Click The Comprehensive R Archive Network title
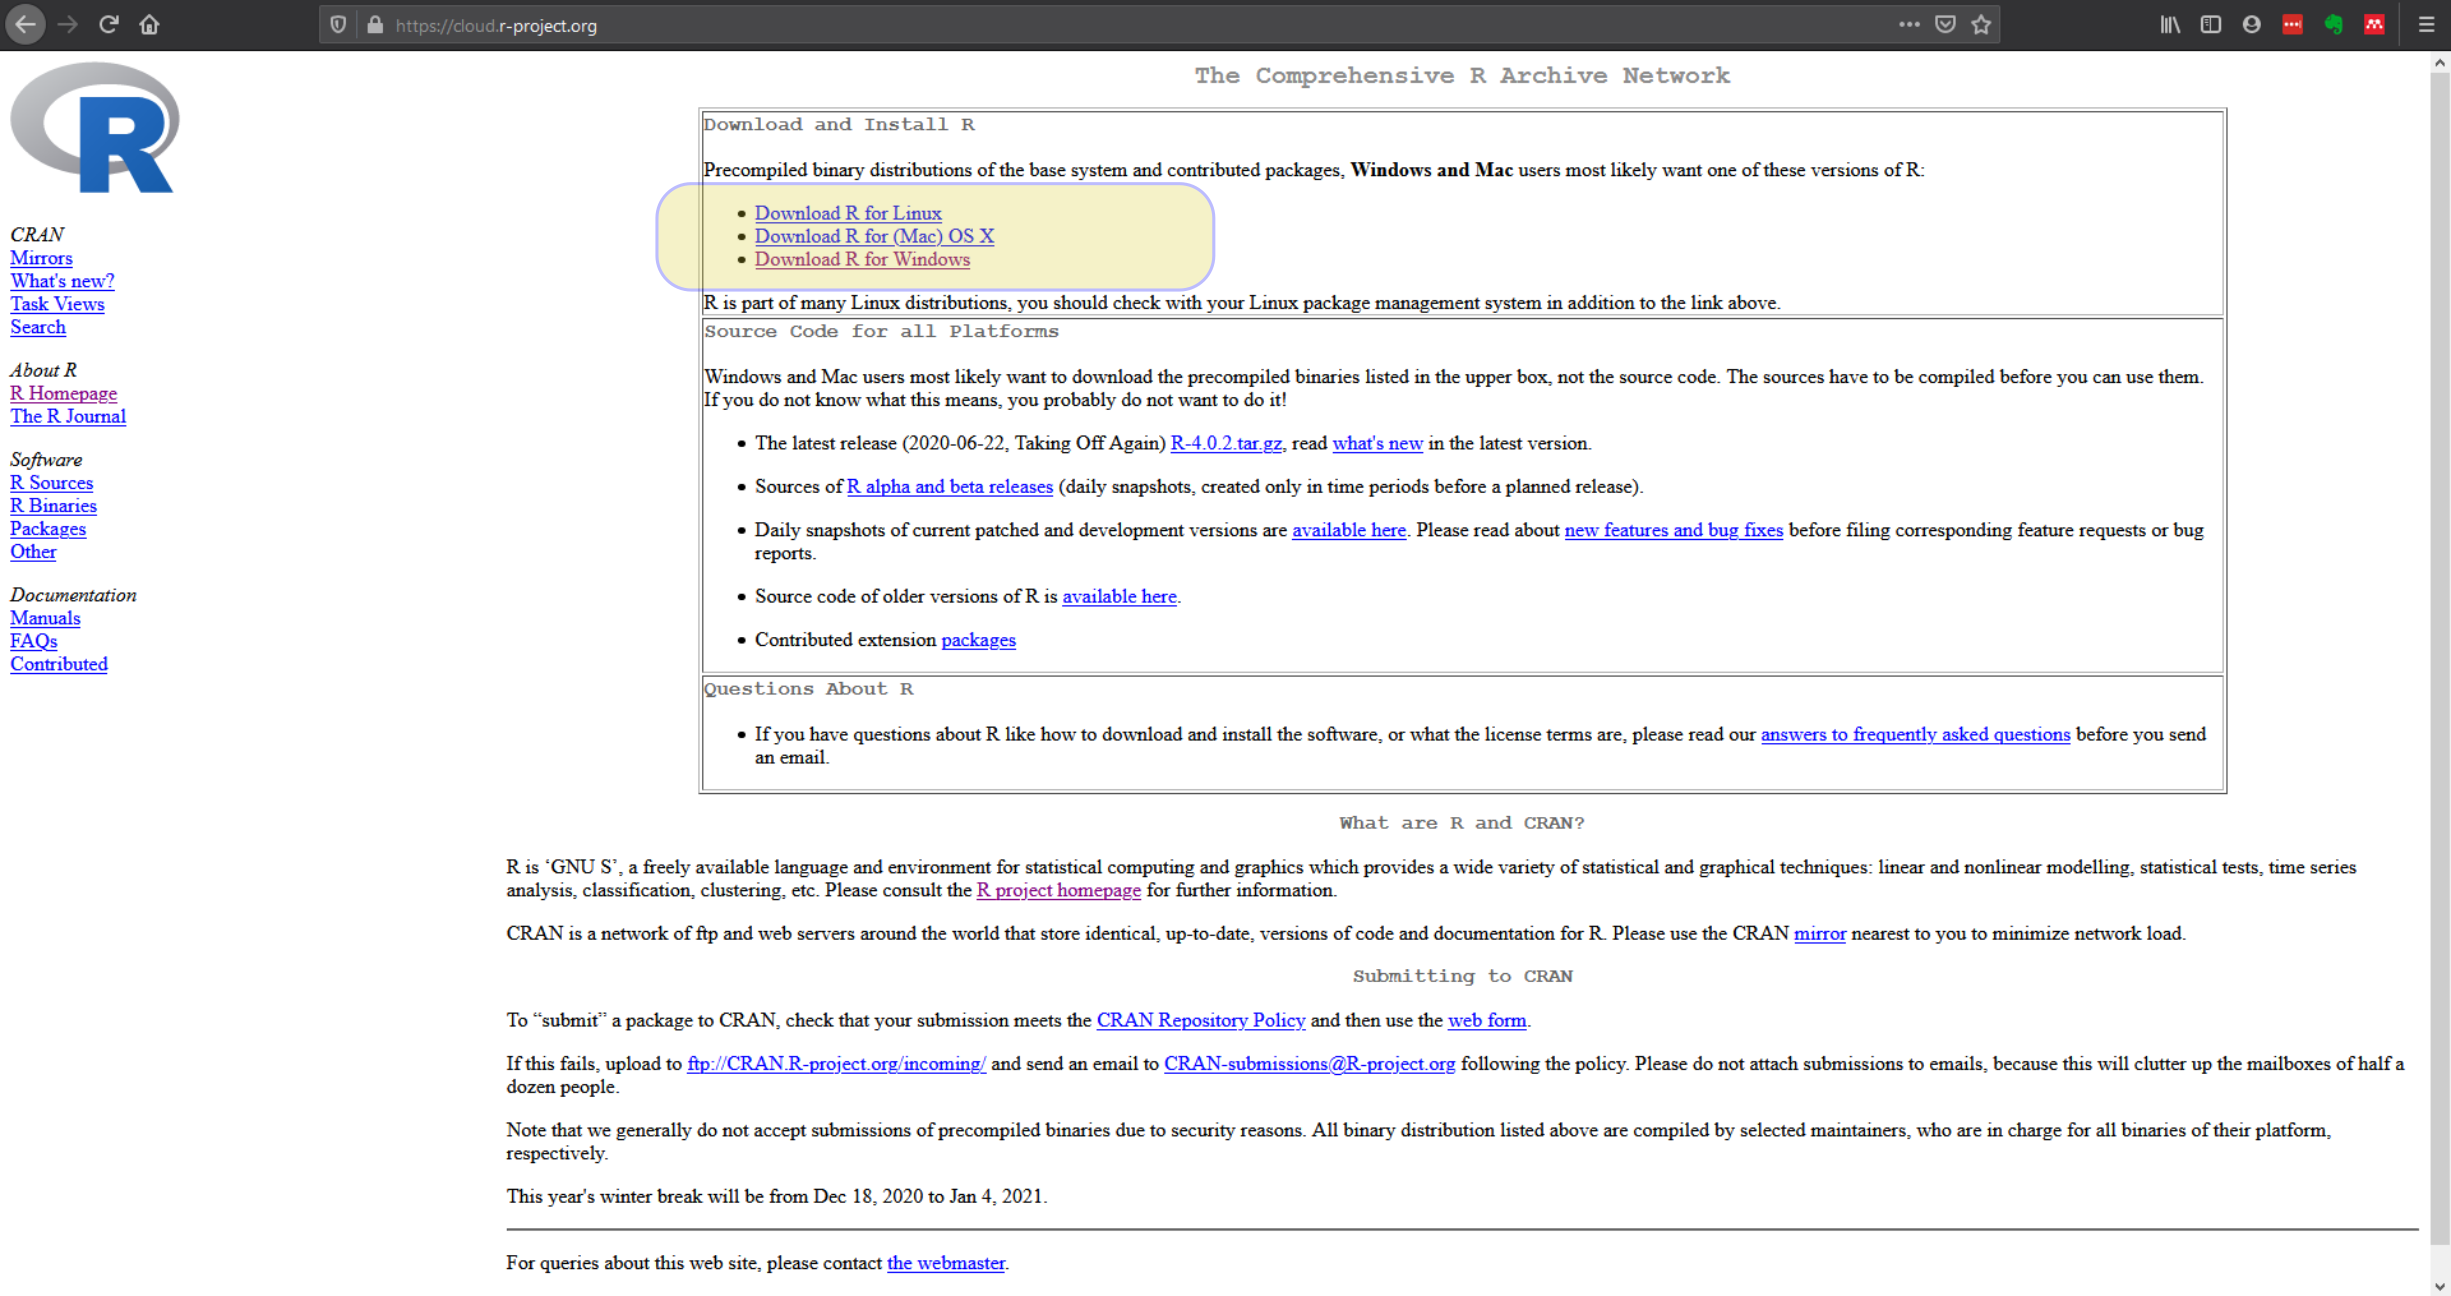Viewport: 2451px width, 1296px height. (1461, 75)
